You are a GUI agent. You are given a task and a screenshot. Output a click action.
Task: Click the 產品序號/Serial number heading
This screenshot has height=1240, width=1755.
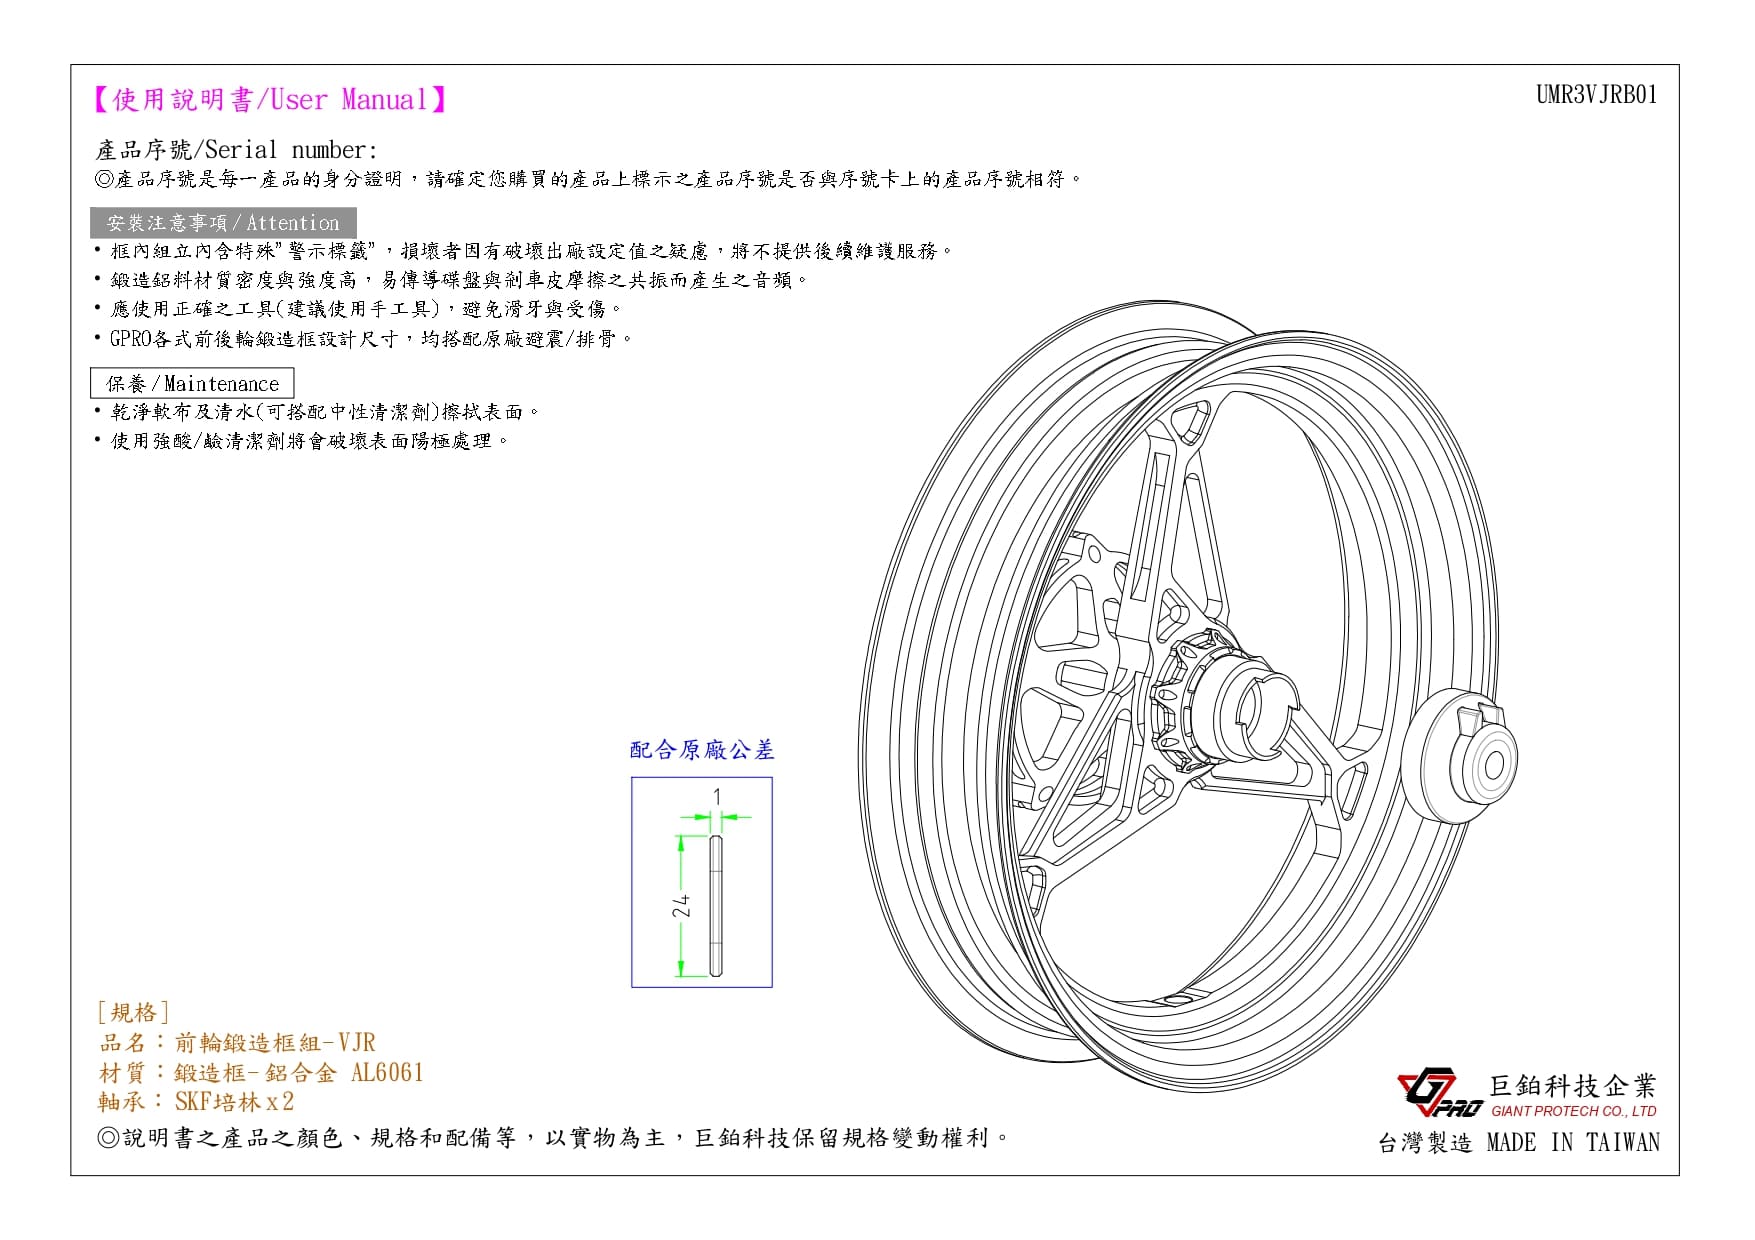(x=237, y=150)
